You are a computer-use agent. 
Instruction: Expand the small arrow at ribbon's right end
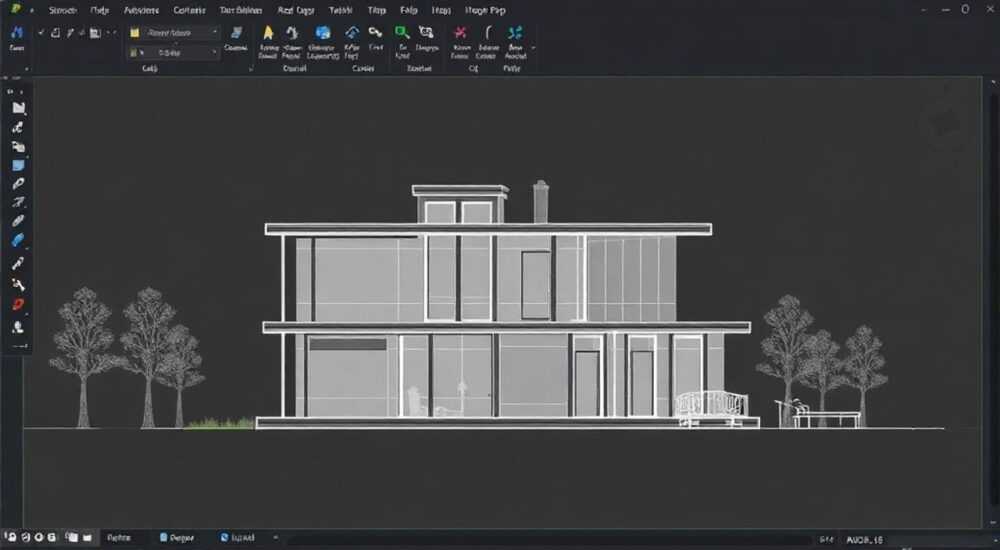(533, 48)
